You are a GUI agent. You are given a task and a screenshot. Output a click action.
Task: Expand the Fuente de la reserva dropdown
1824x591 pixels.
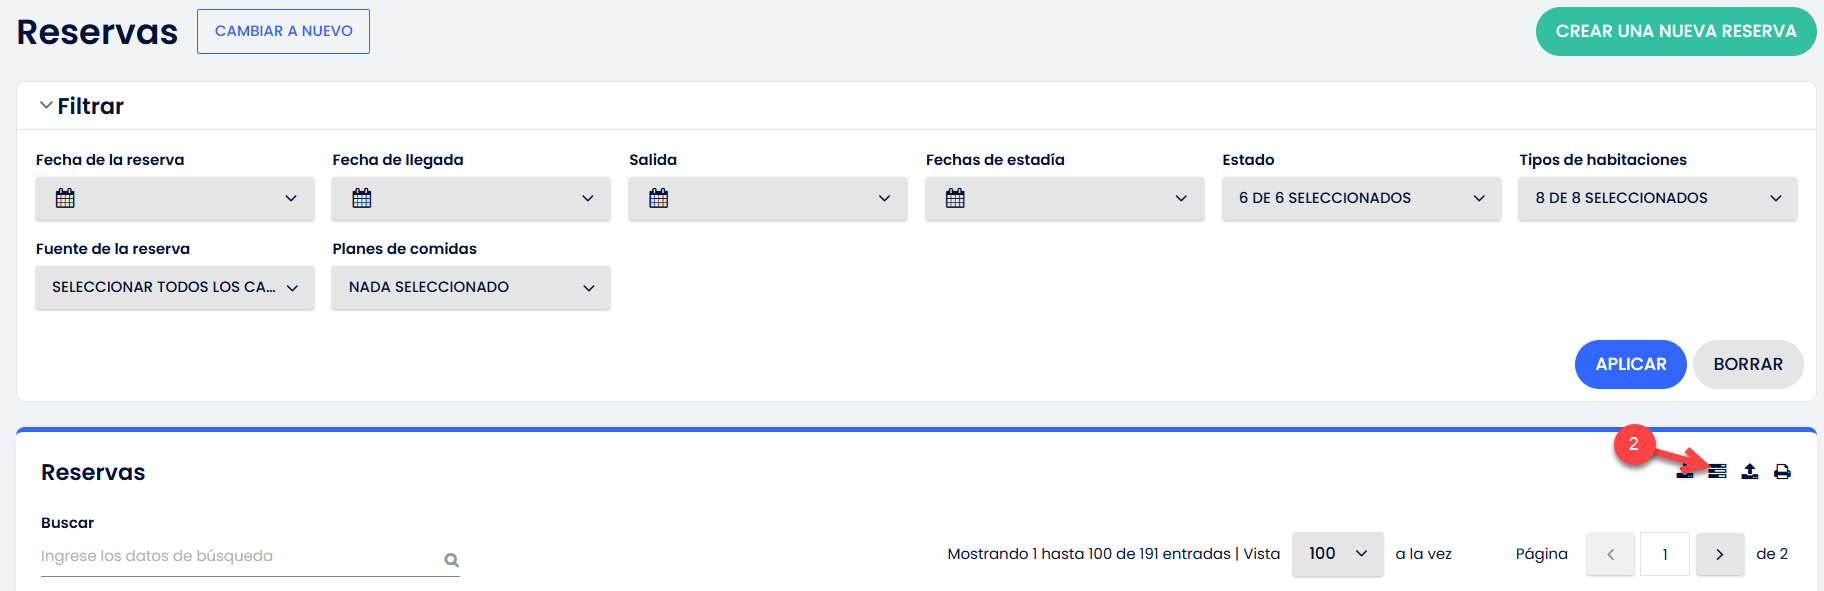(175, 287)
